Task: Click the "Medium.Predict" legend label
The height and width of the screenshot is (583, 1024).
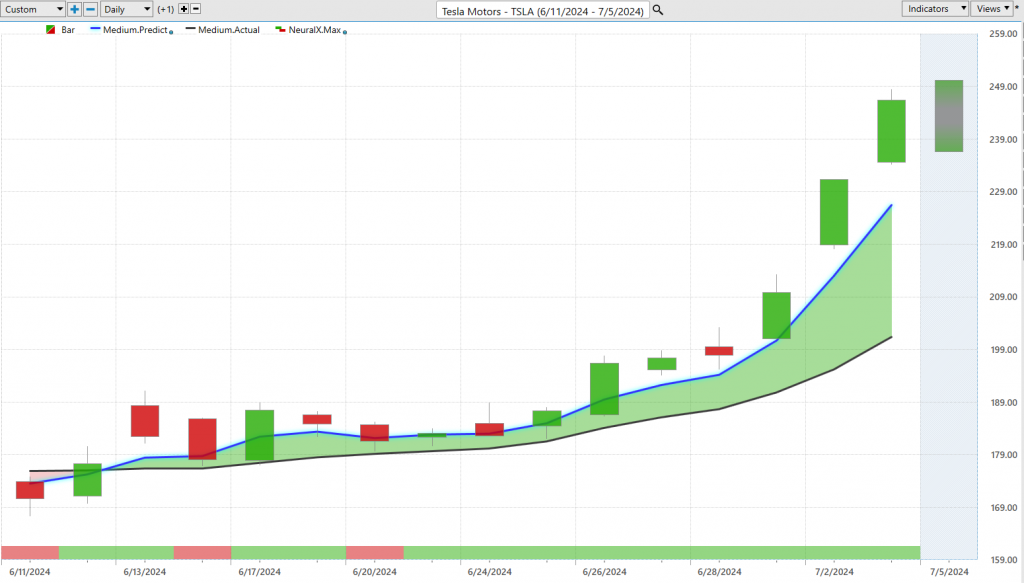Action: (135, 30)
